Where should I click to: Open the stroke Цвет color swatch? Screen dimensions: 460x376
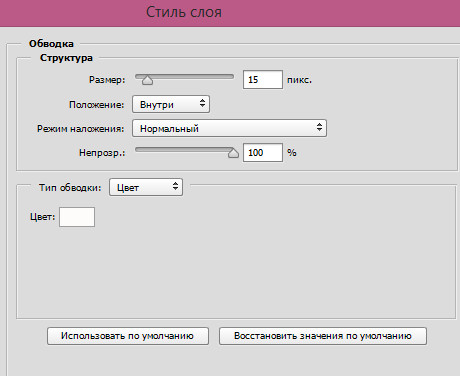click(77, 217)
